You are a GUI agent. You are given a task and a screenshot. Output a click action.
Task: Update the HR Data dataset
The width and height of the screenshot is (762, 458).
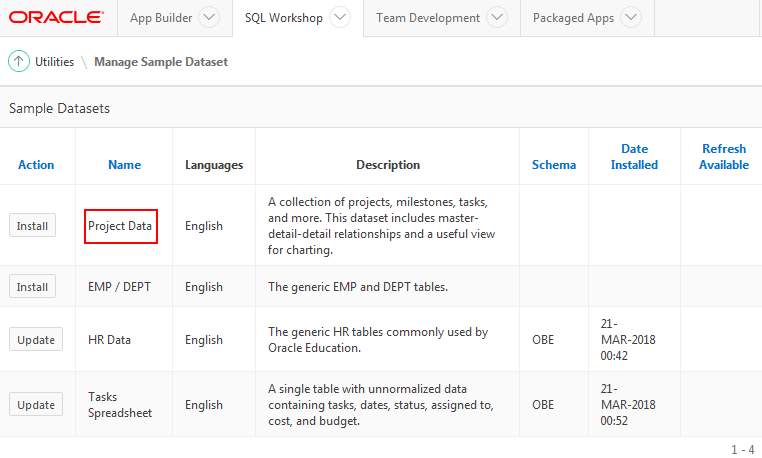coord(36,340)
